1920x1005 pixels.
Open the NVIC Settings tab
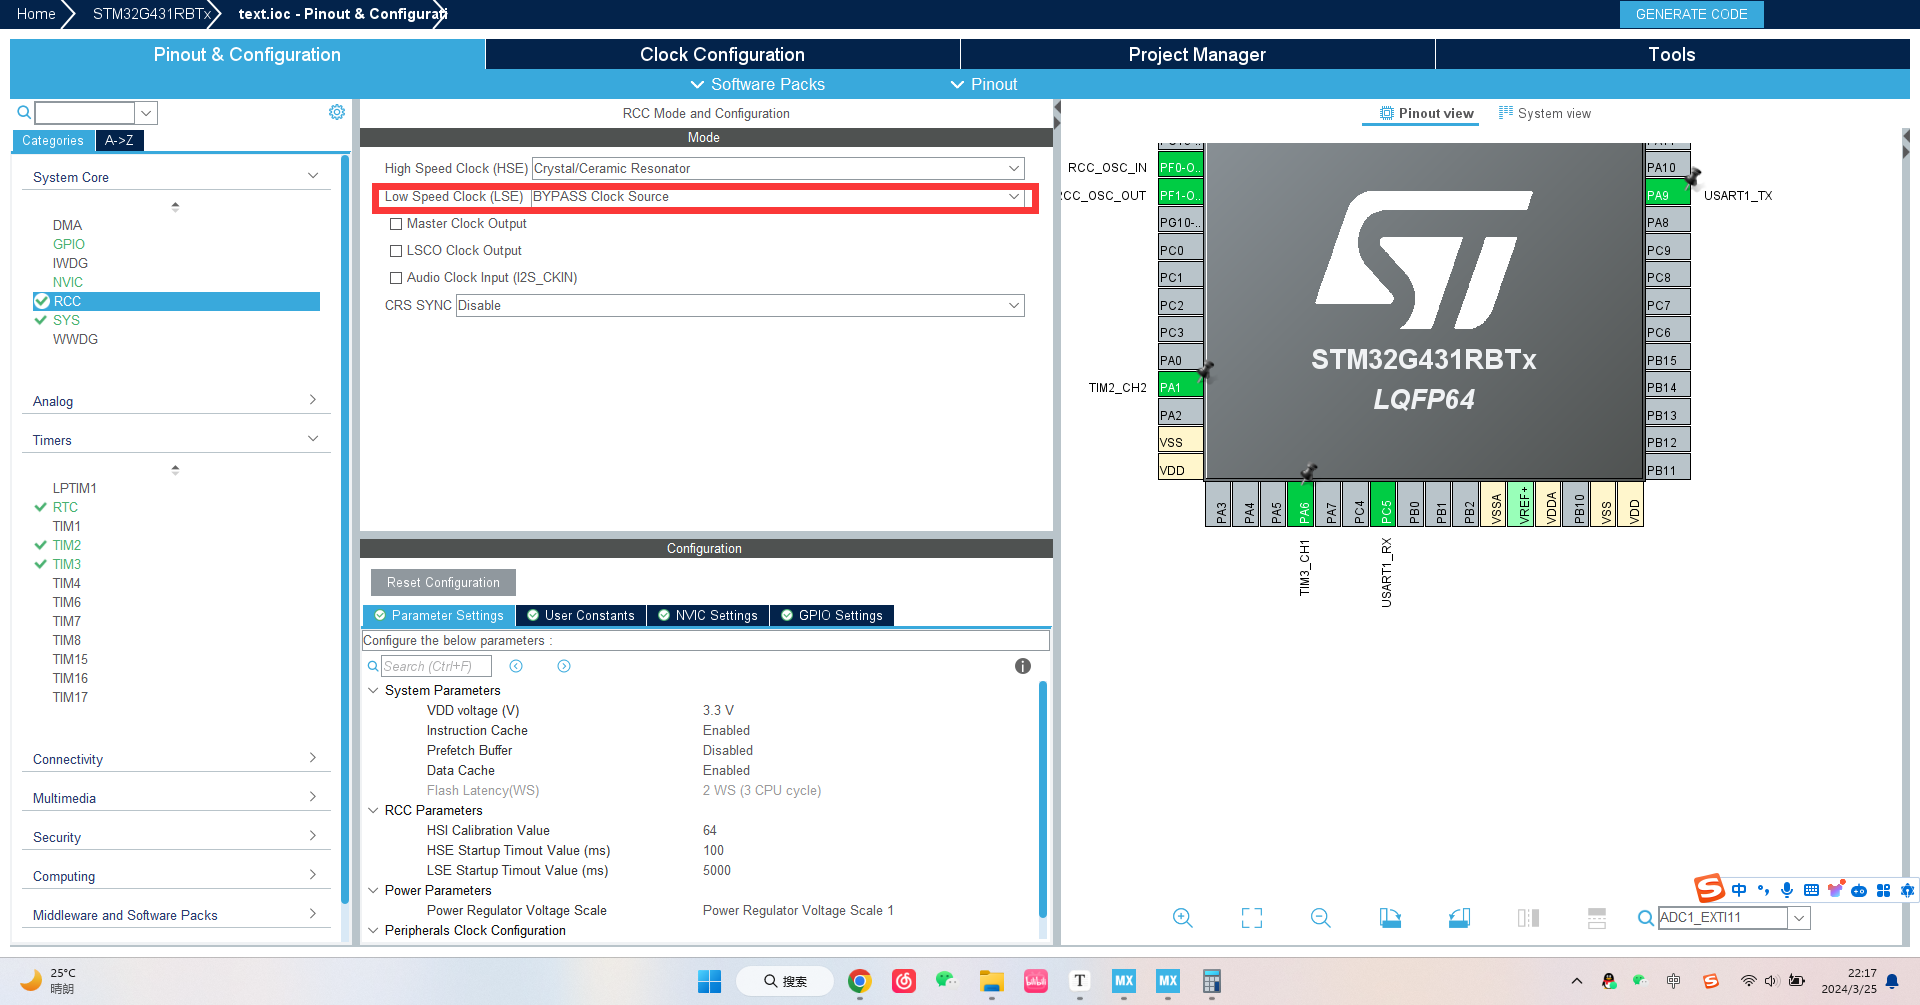(x=708, y=615)
